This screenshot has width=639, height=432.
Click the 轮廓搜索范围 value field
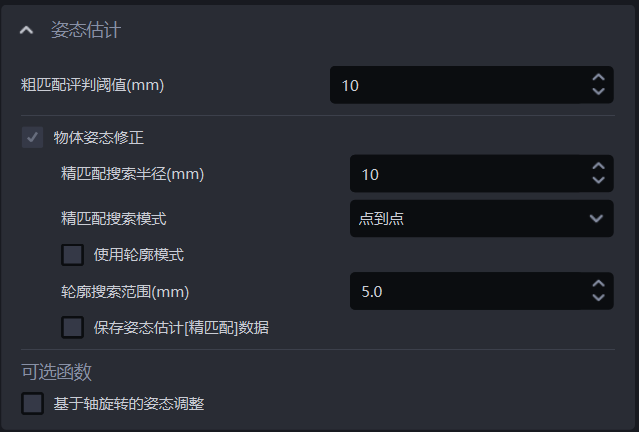click(x=465, y=291)
